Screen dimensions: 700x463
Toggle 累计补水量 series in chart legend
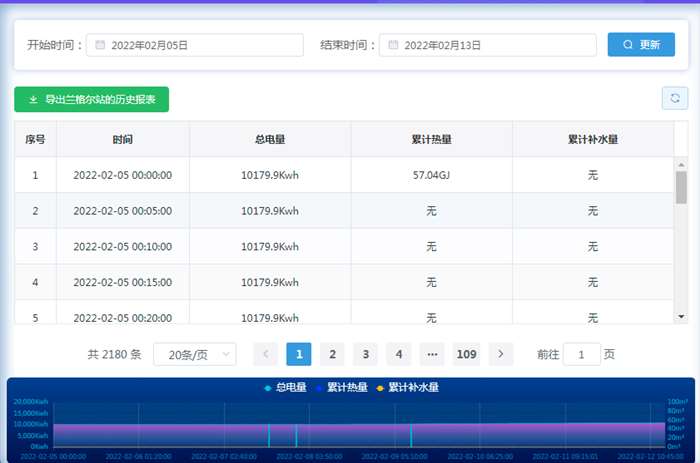[408, 387]
